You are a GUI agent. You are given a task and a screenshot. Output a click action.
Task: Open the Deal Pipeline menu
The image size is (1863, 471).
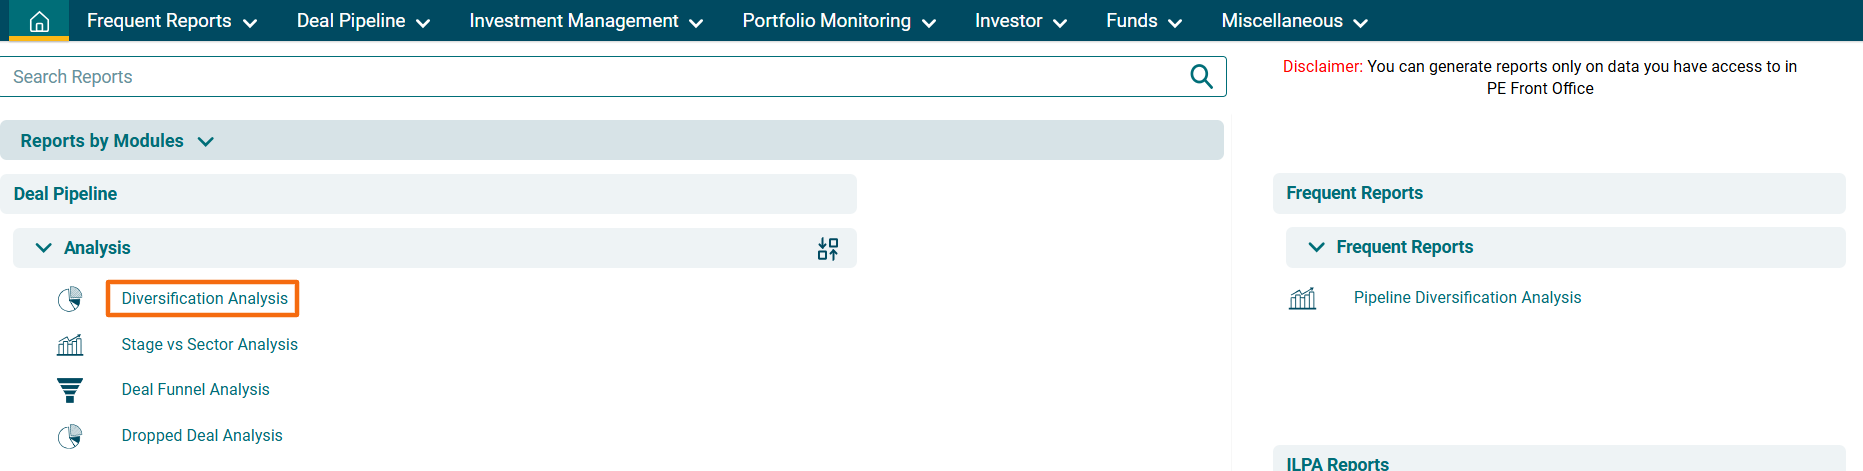coord(363,21)
